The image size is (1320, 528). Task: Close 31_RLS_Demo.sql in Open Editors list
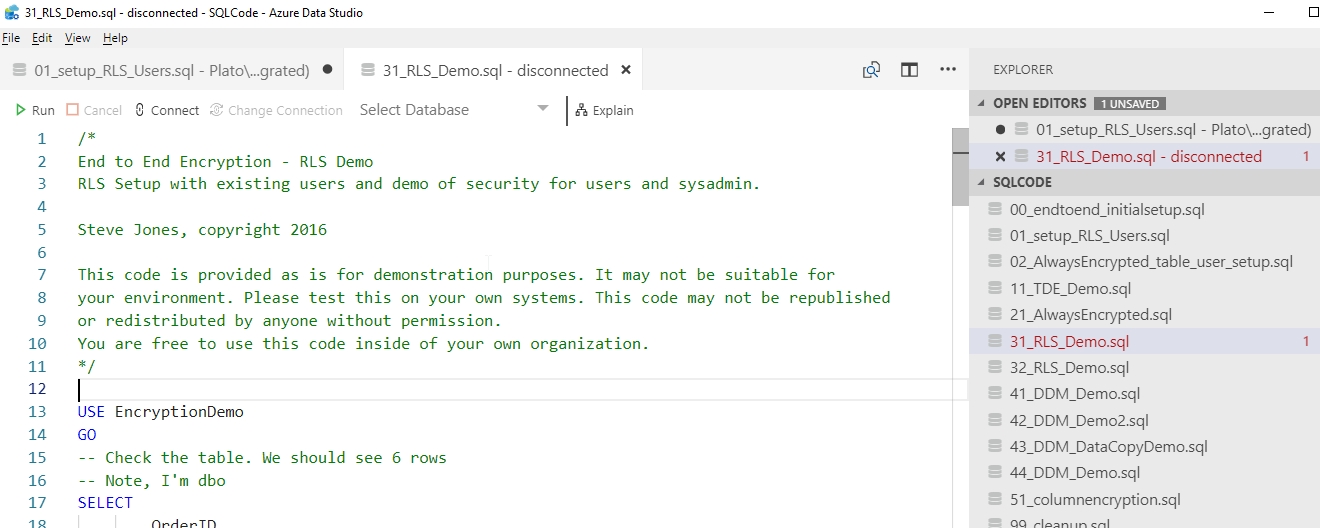tap(1000, 157)
